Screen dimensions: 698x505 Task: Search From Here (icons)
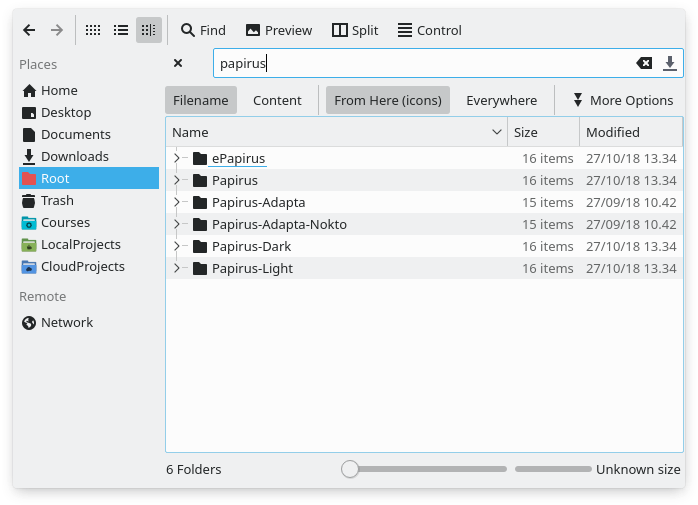pyautogui.click(x=388, y=100)
